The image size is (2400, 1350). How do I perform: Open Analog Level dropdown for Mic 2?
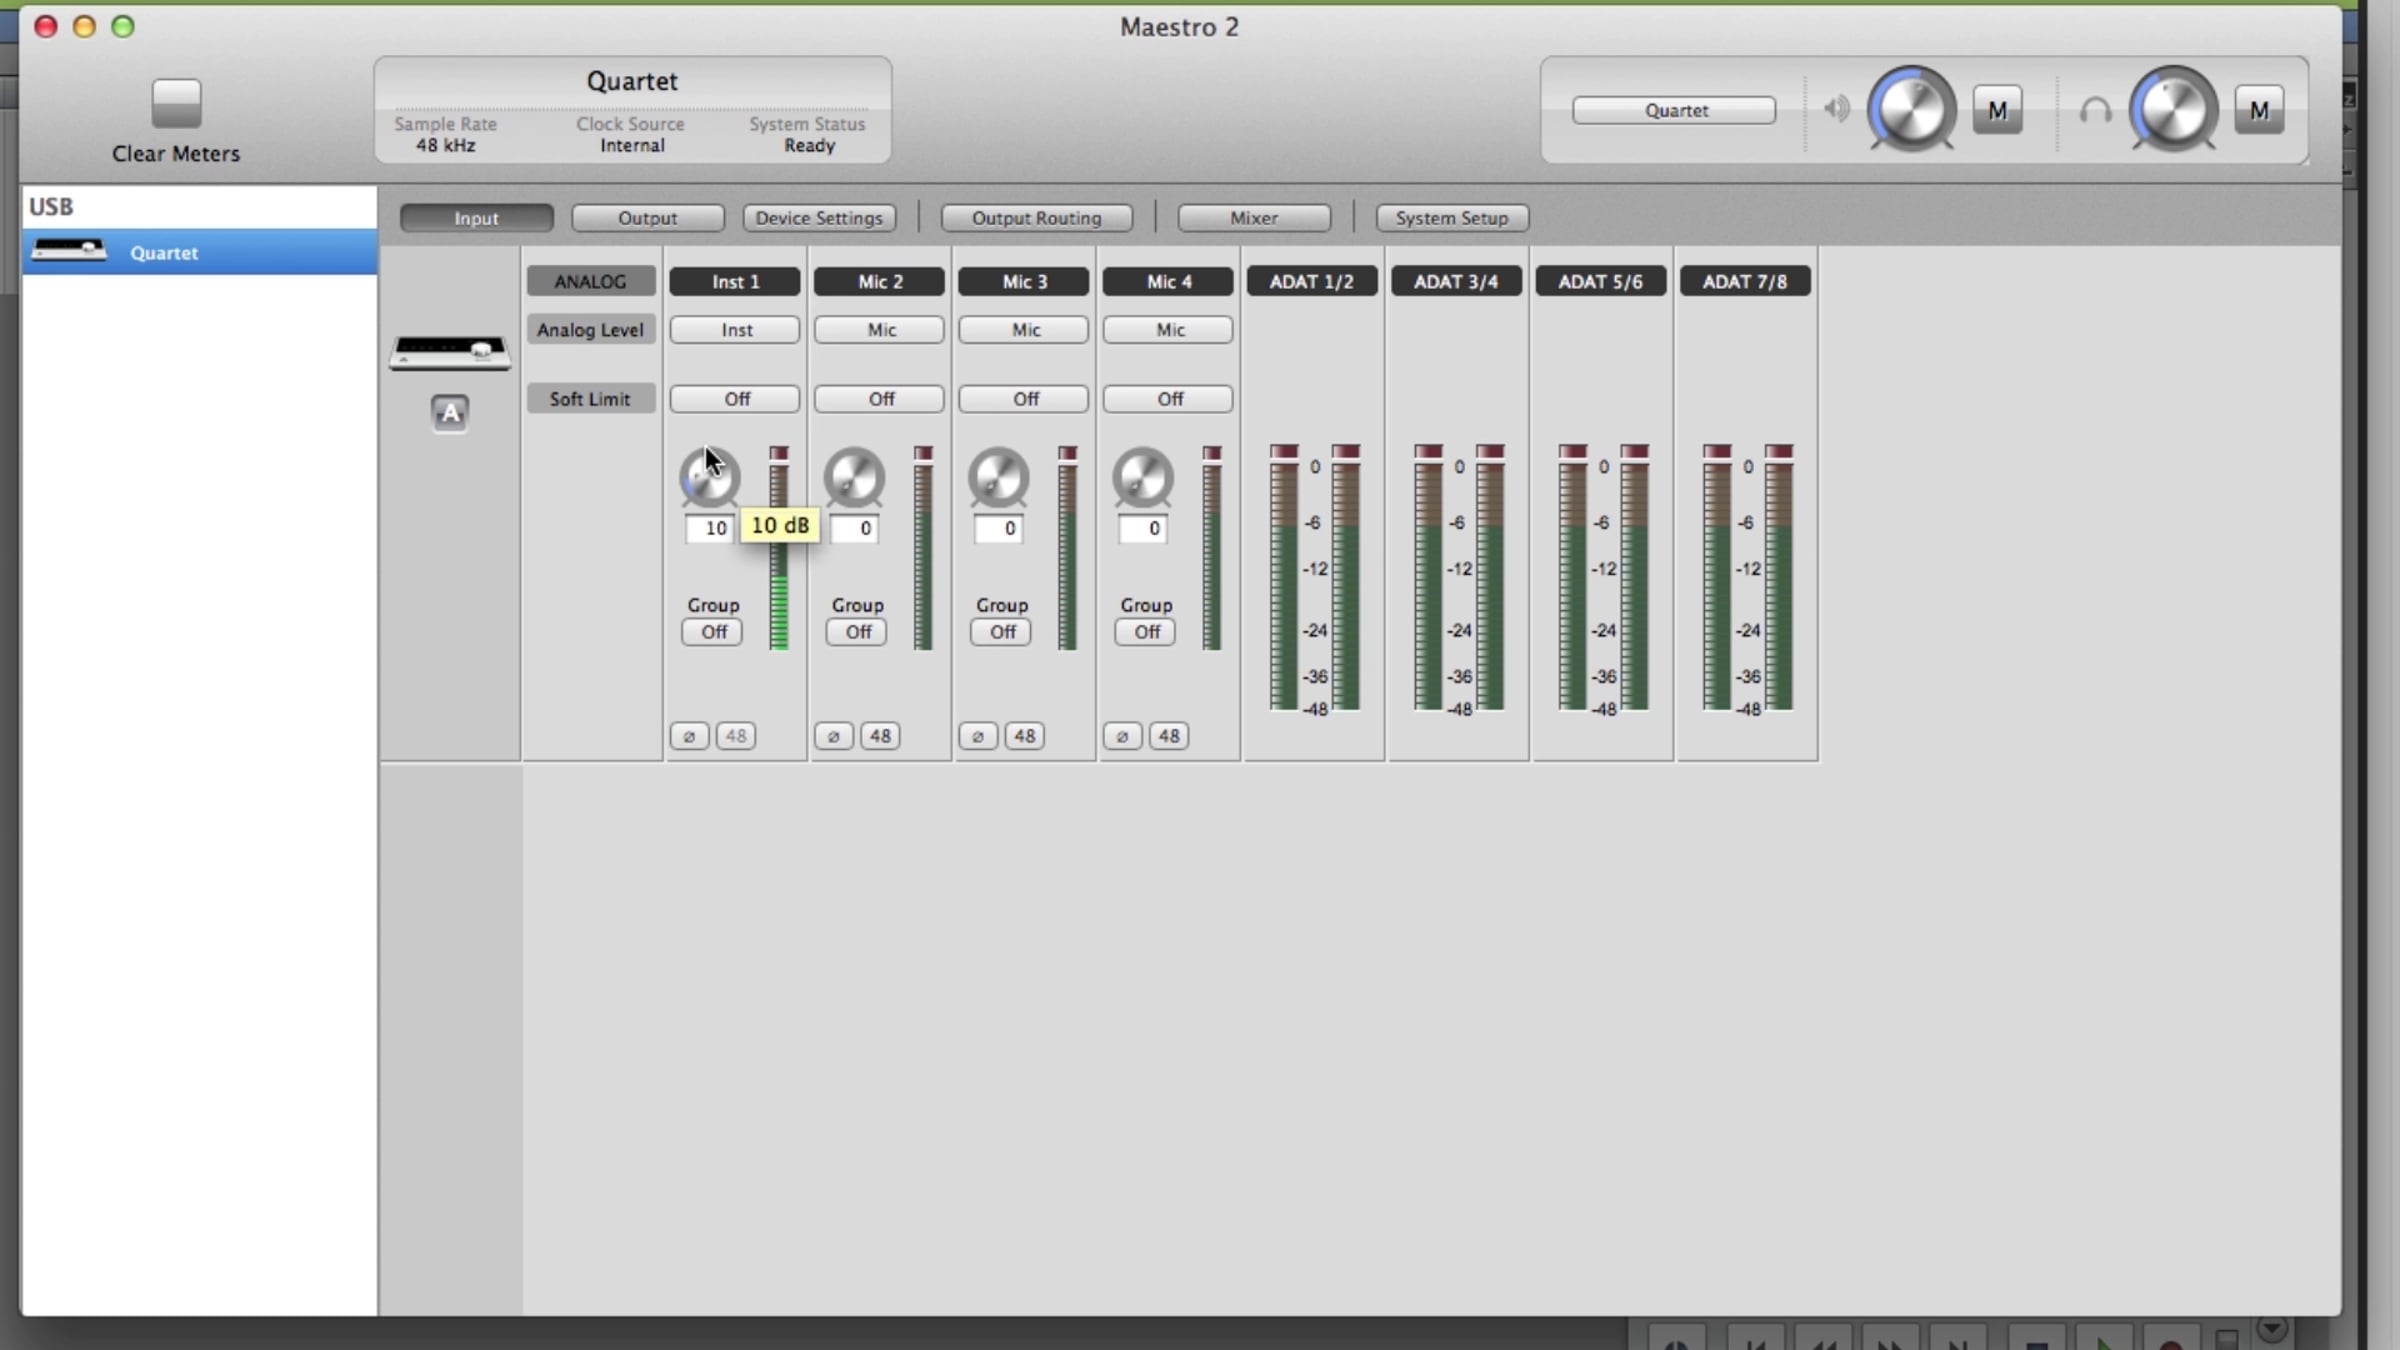point(879,330)
